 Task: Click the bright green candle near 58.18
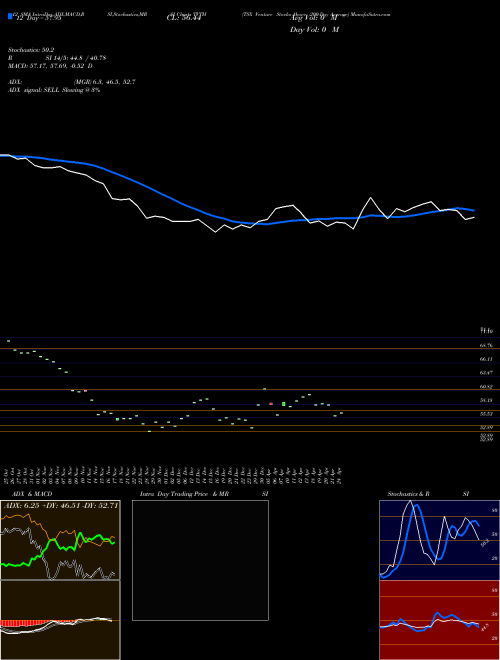coord(284,404)
